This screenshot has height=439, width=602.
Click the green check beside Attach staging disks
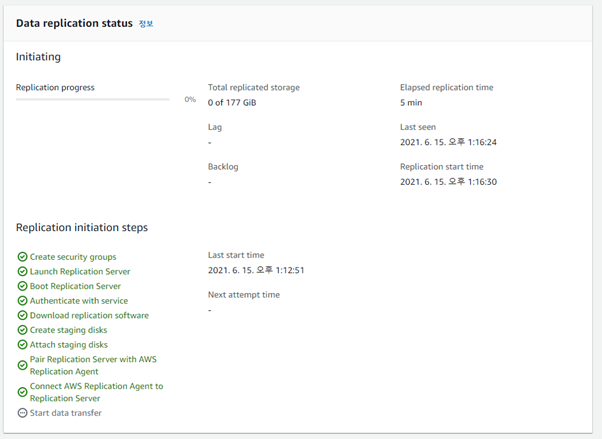(x=23, y=344)
